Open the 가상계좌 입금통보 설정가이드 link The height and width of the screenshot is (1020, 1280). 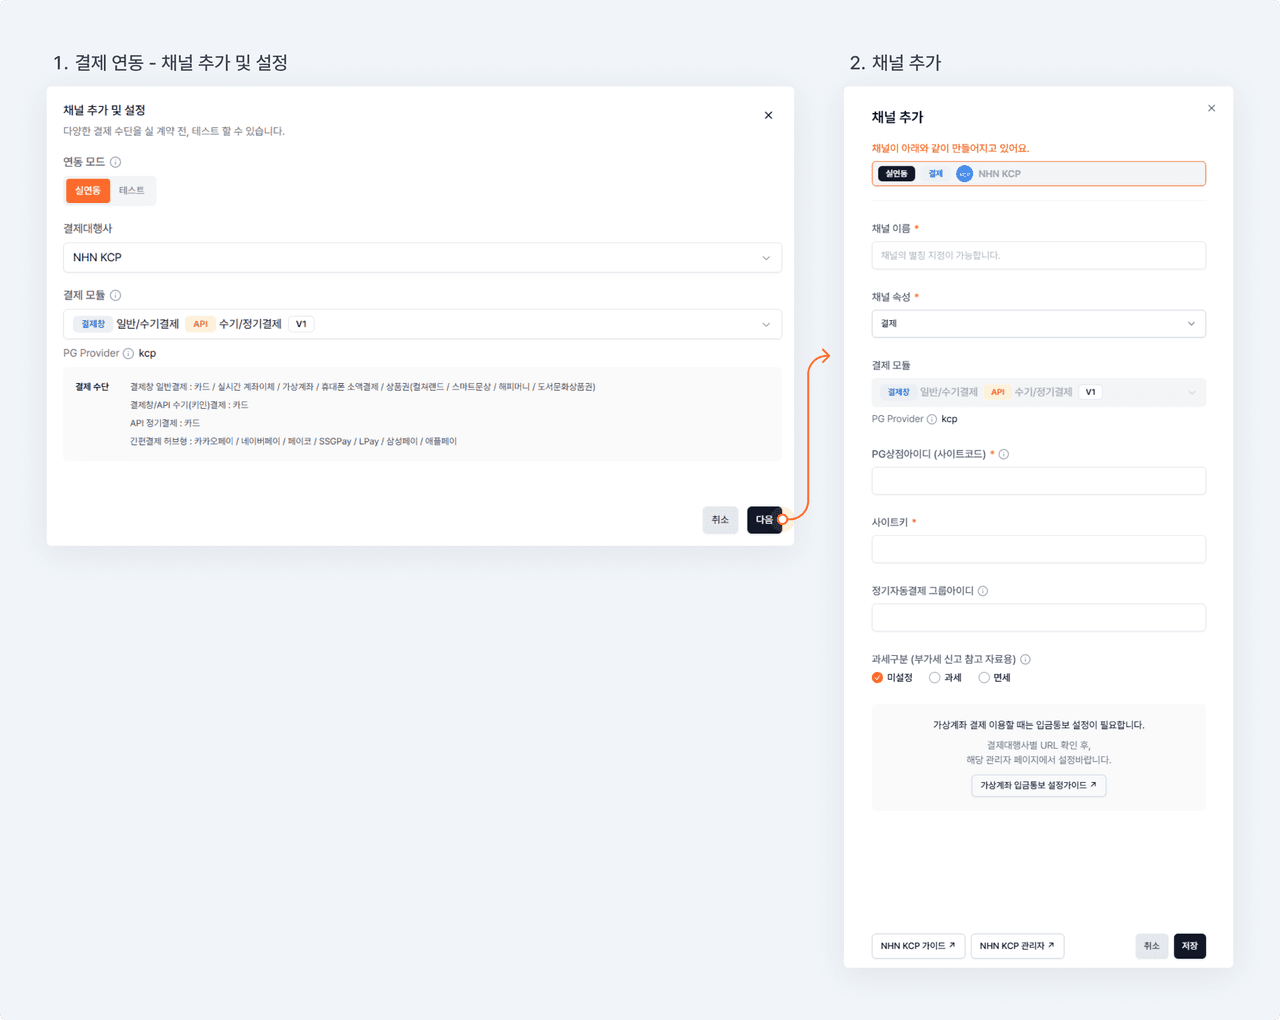(x=1038, y=786)
